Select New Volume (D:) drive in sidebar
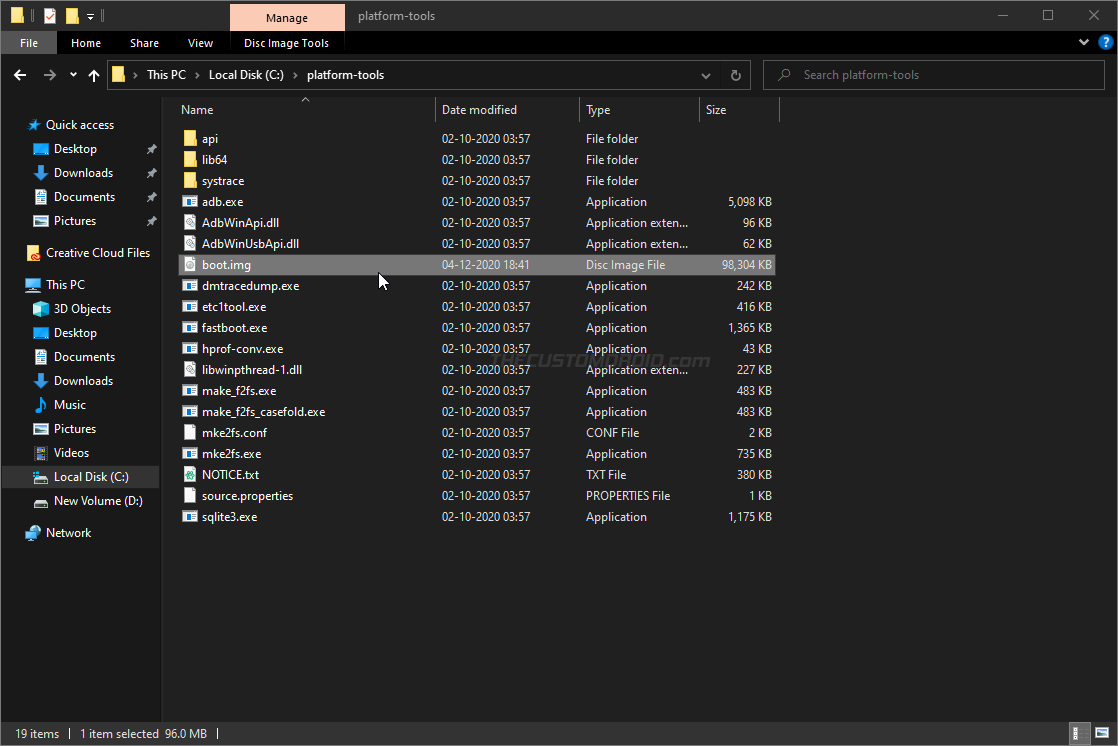Viewport: 1118px width, 746px height. [x=98, y=501]
